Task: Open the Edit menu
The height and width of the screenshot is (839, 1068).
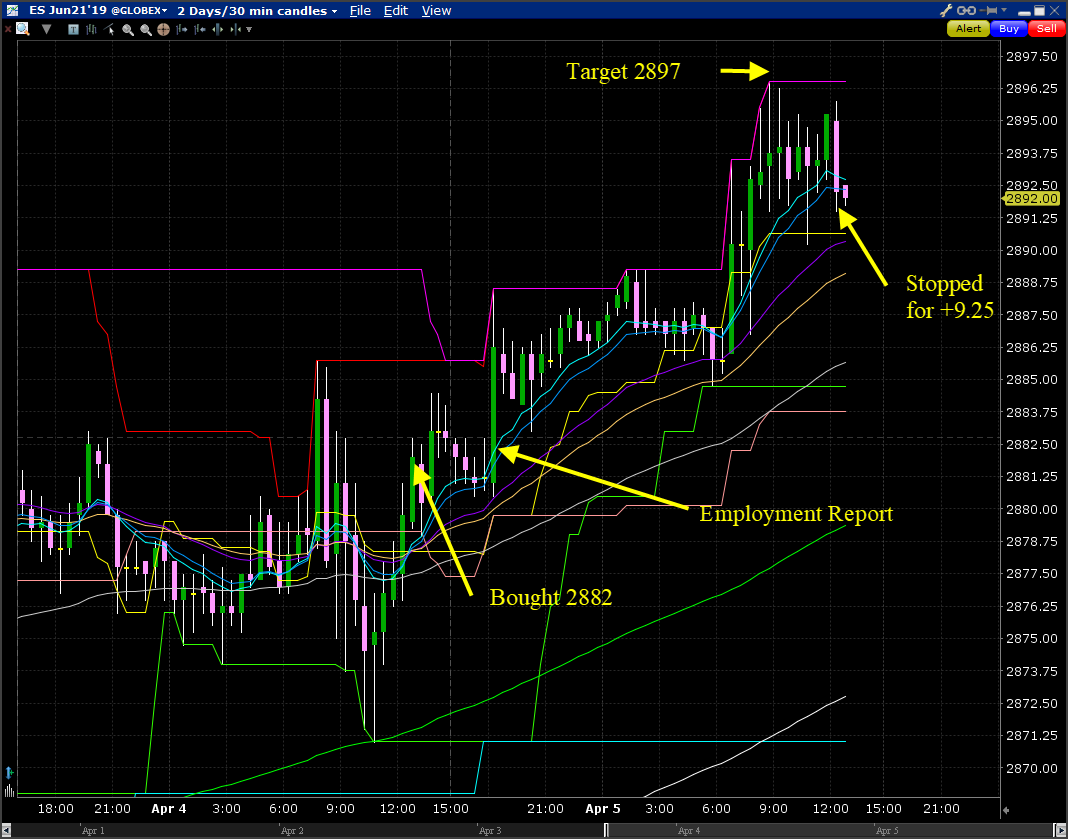Action: click(x=396, y=10)
